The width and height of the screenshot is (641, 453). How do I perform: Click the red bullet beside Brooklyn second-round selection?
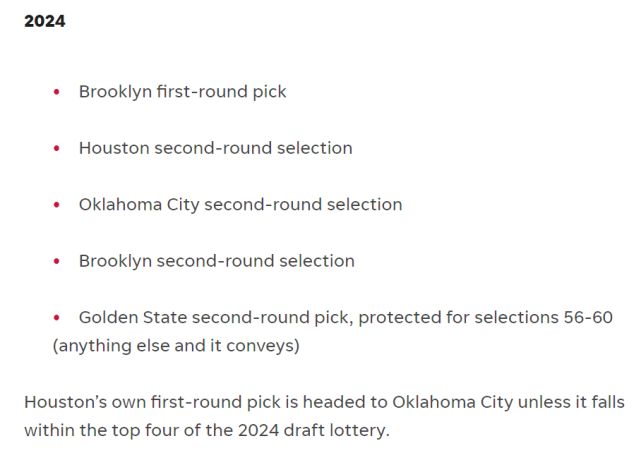57,261
